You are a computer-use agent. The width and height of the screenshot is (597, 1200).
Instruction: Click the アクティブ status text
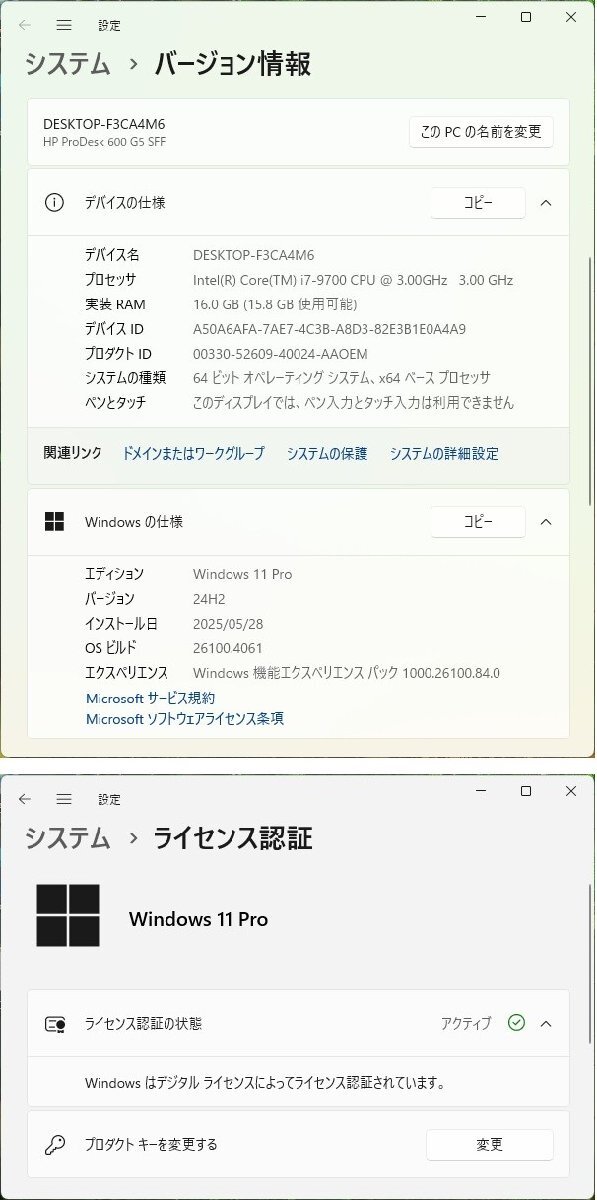point(466,1024)
